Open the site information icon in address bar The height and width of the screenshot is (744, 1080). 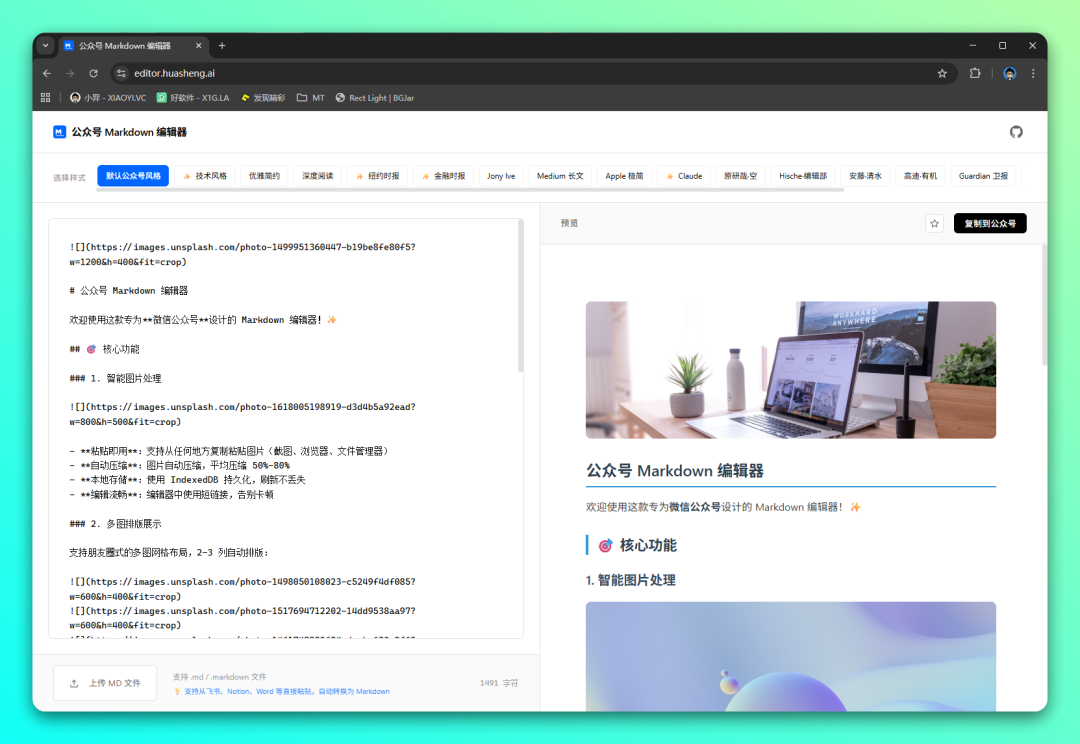point(121,73)
